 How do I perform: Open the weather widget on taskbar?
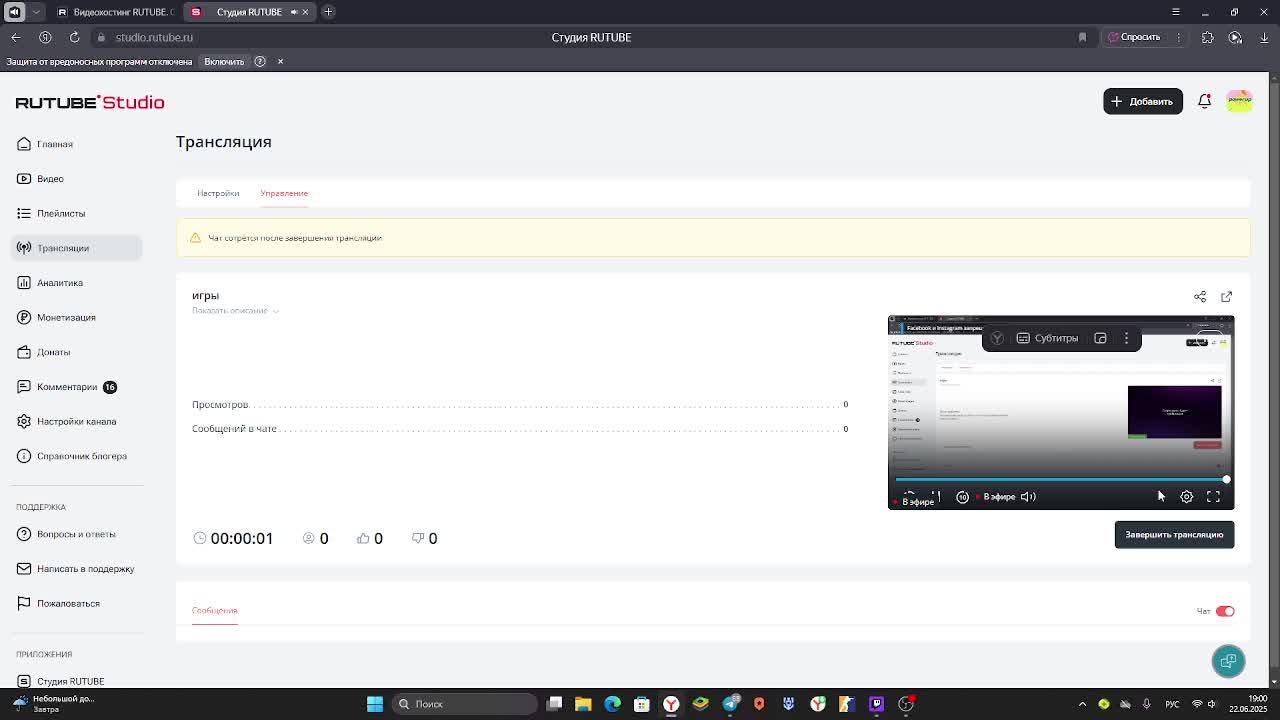click(x=52, y=704)
